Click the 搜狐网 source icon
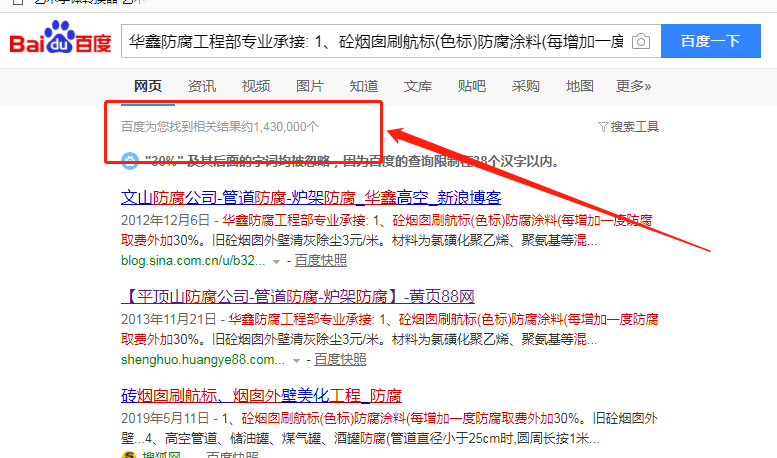Screen dimensions: 777x458 tap(128, 455)
